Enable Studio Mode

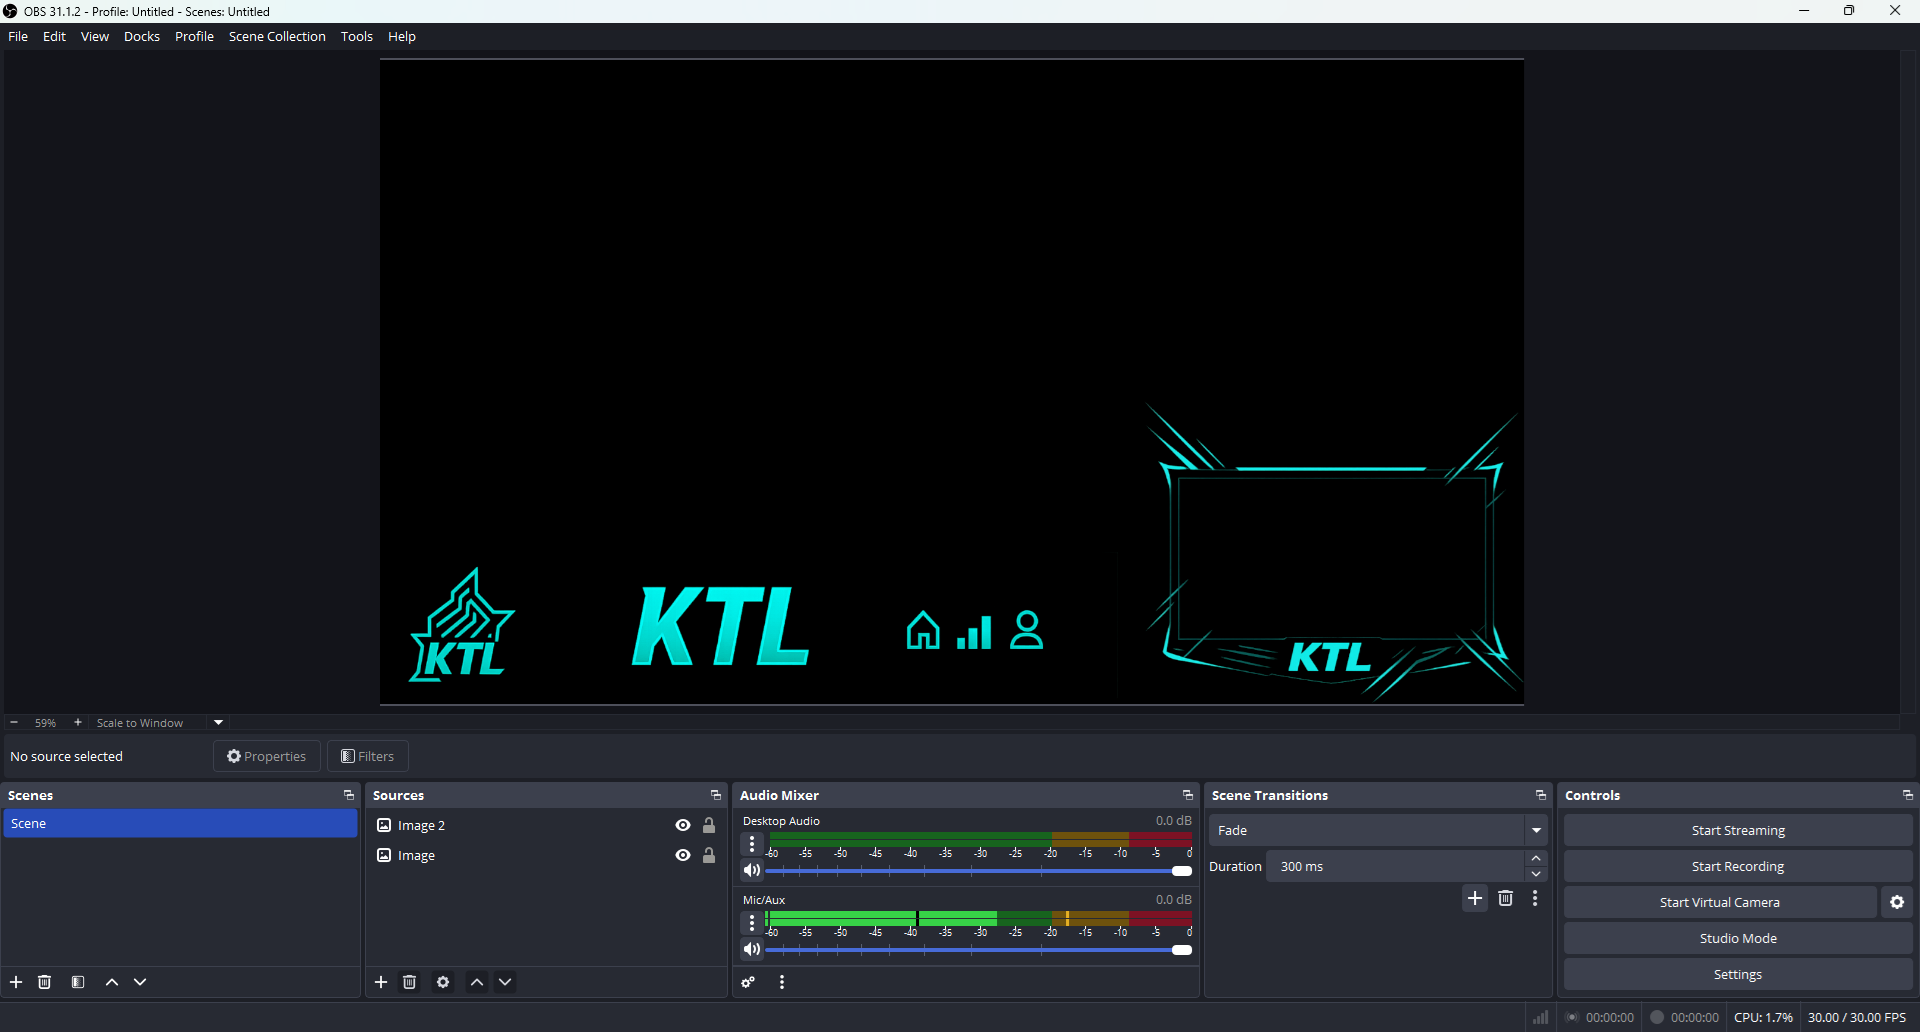(x=1737, y=938)
